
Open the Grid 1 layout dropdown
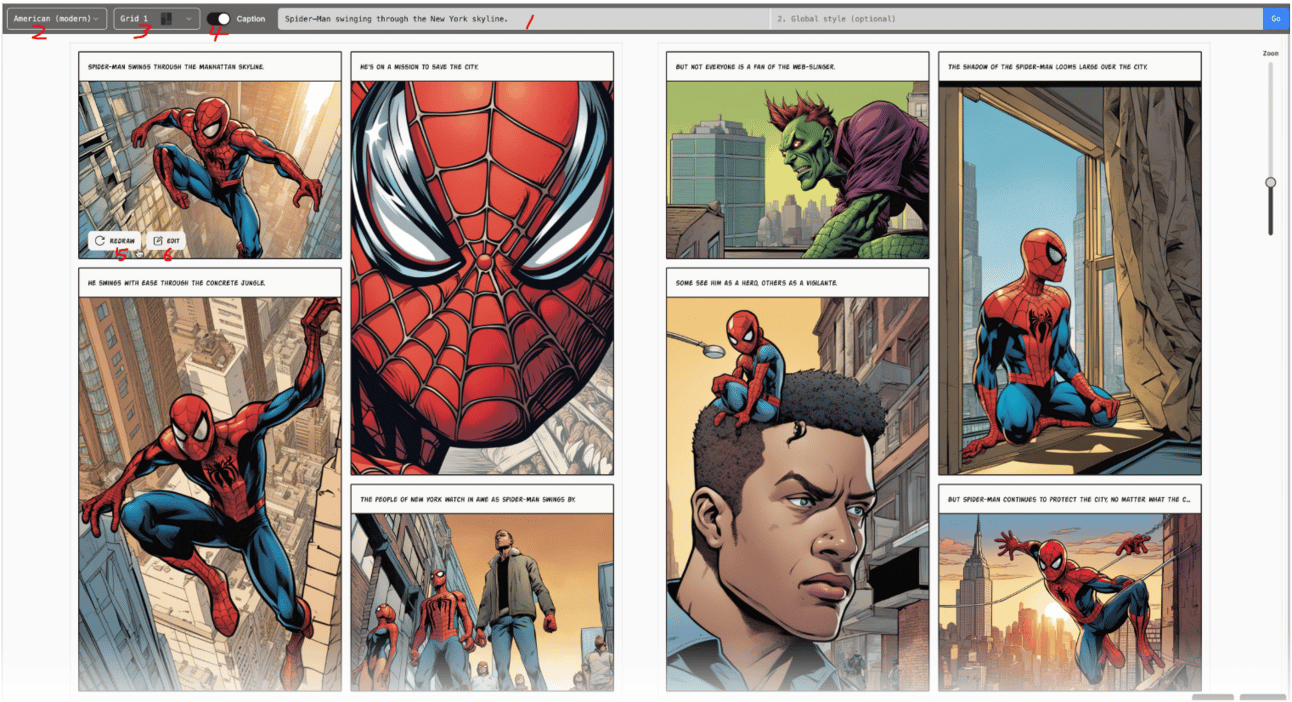point(156,18)
